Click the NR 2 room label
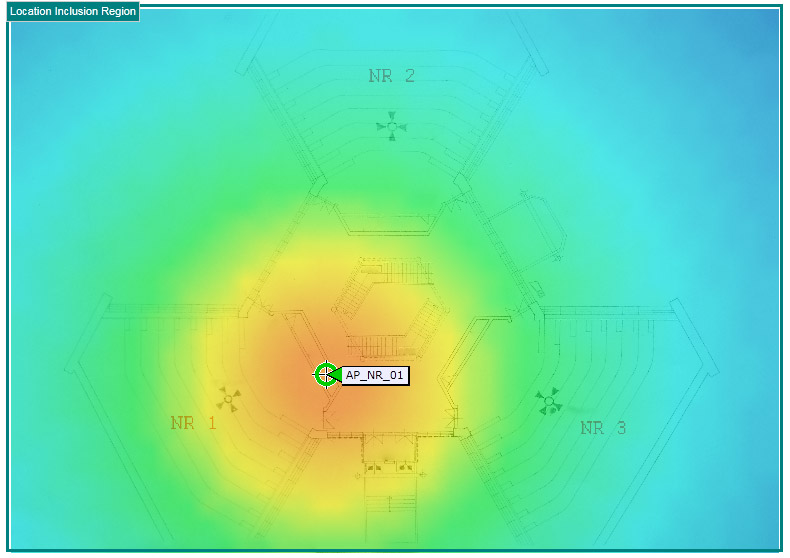This screenshot has width=790, height=558. pyautogui.click(x=391, y=76)
